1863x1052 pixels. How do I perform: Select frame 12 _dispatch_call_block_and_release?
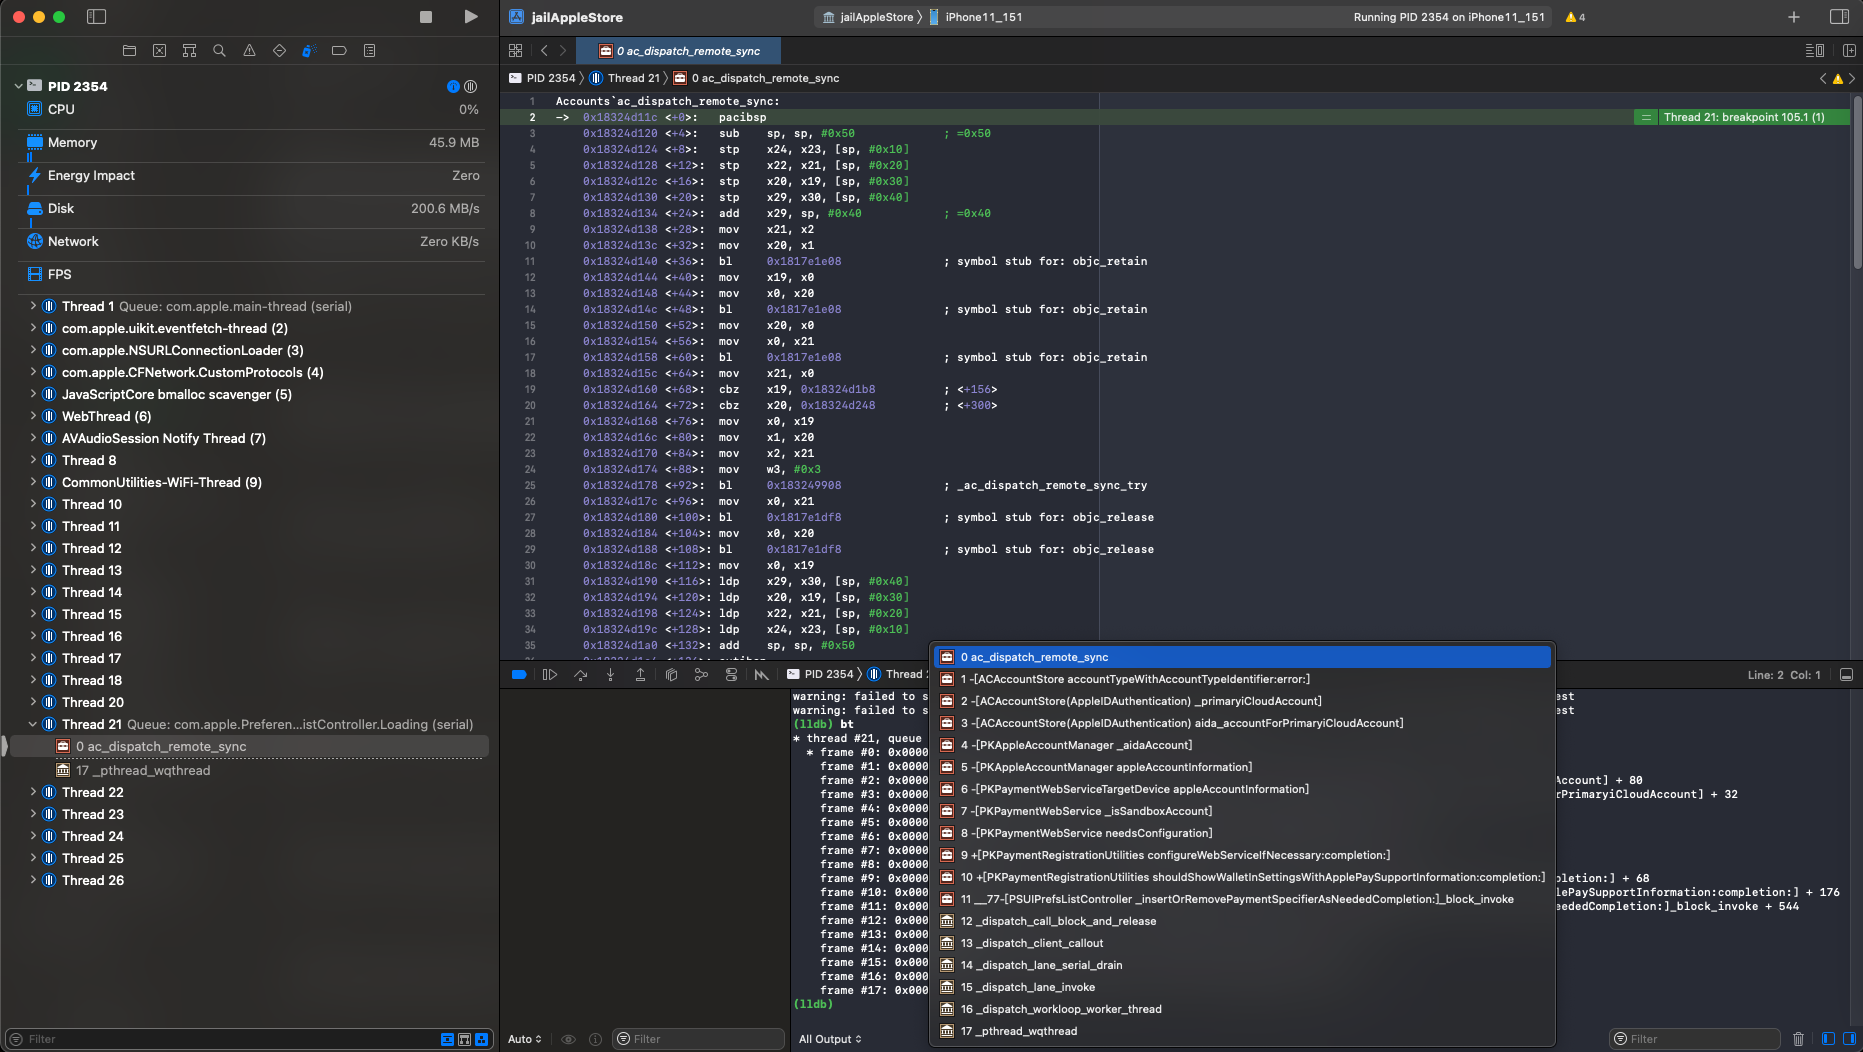point(1242,921)
